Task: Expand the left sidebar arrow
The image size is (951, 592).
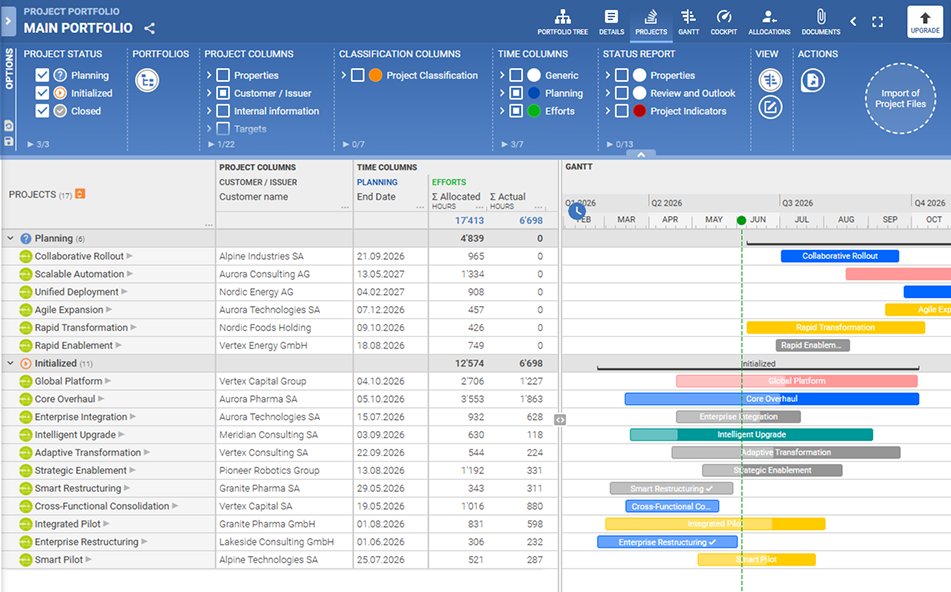Action: point(8,21)
